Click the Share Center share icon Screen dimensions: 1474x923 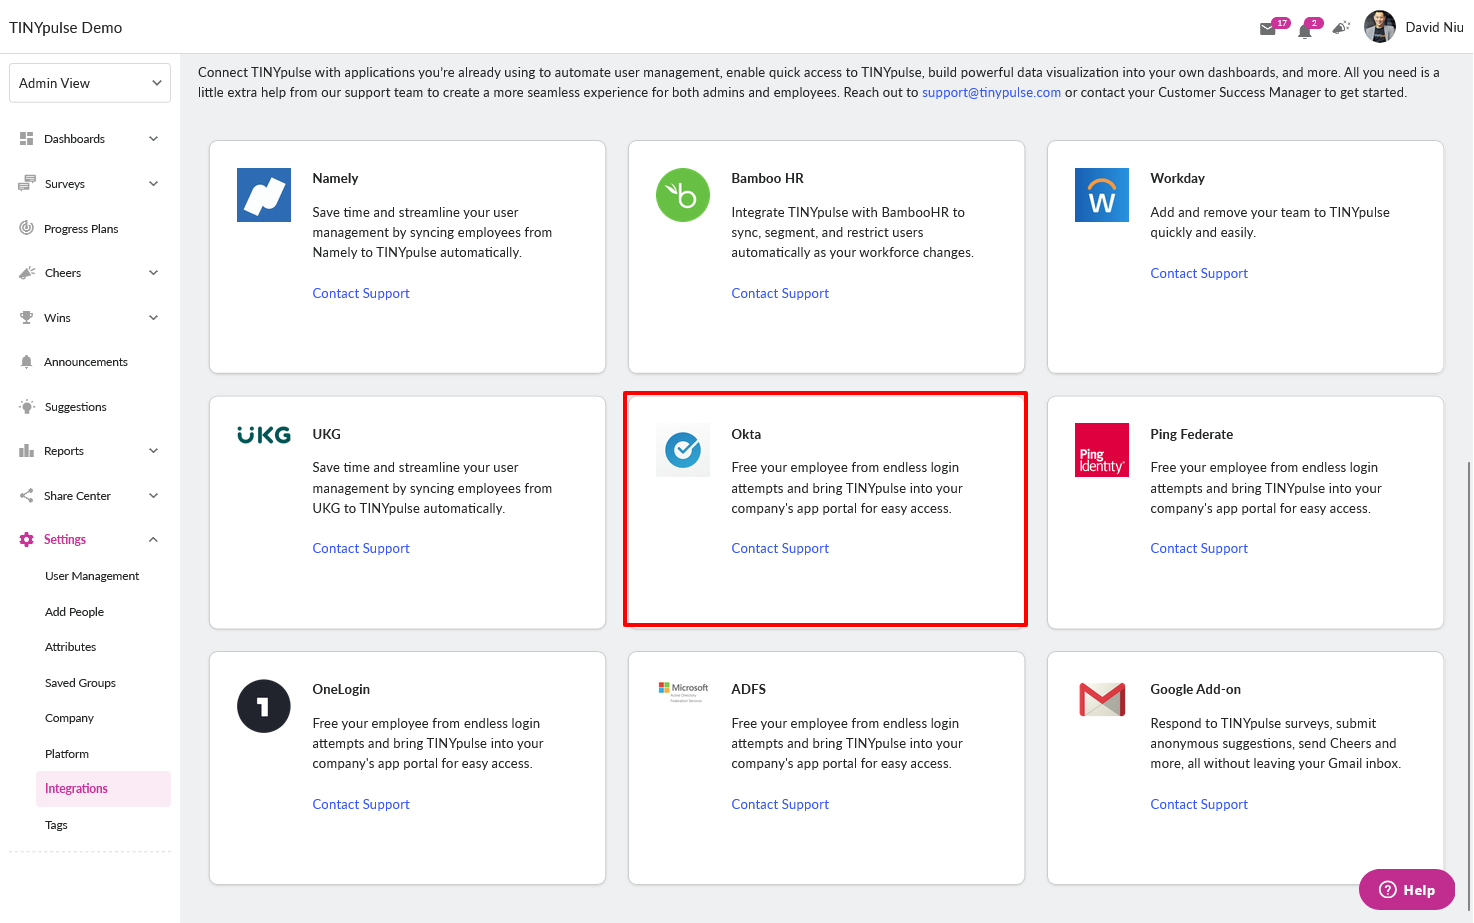tap(27, 496)
